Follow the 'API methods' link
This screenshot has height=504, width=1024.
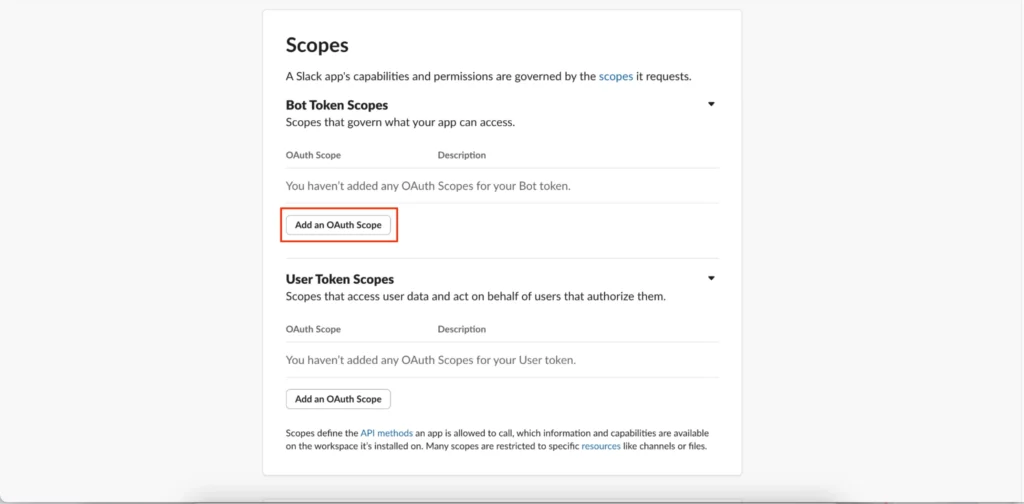coord(386,433)
